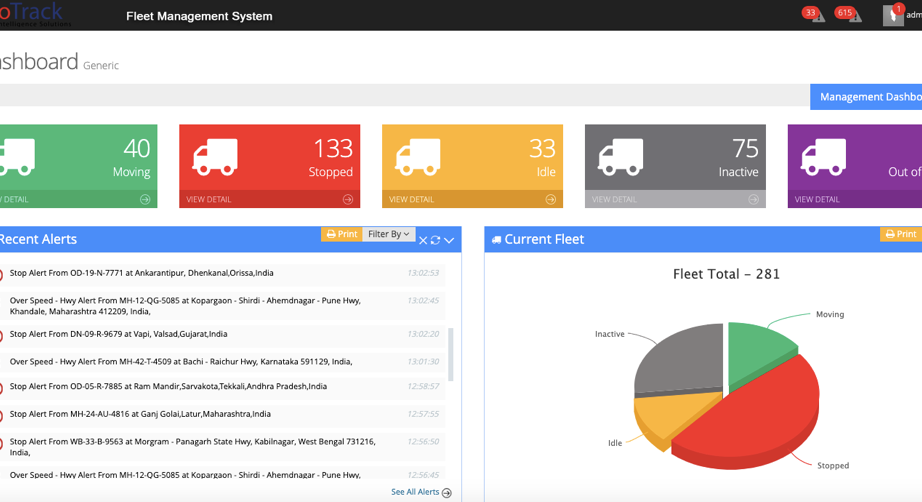922x502 pixels.
Task: Open the 33 alerts notification icon
Action: click(814, 14)
